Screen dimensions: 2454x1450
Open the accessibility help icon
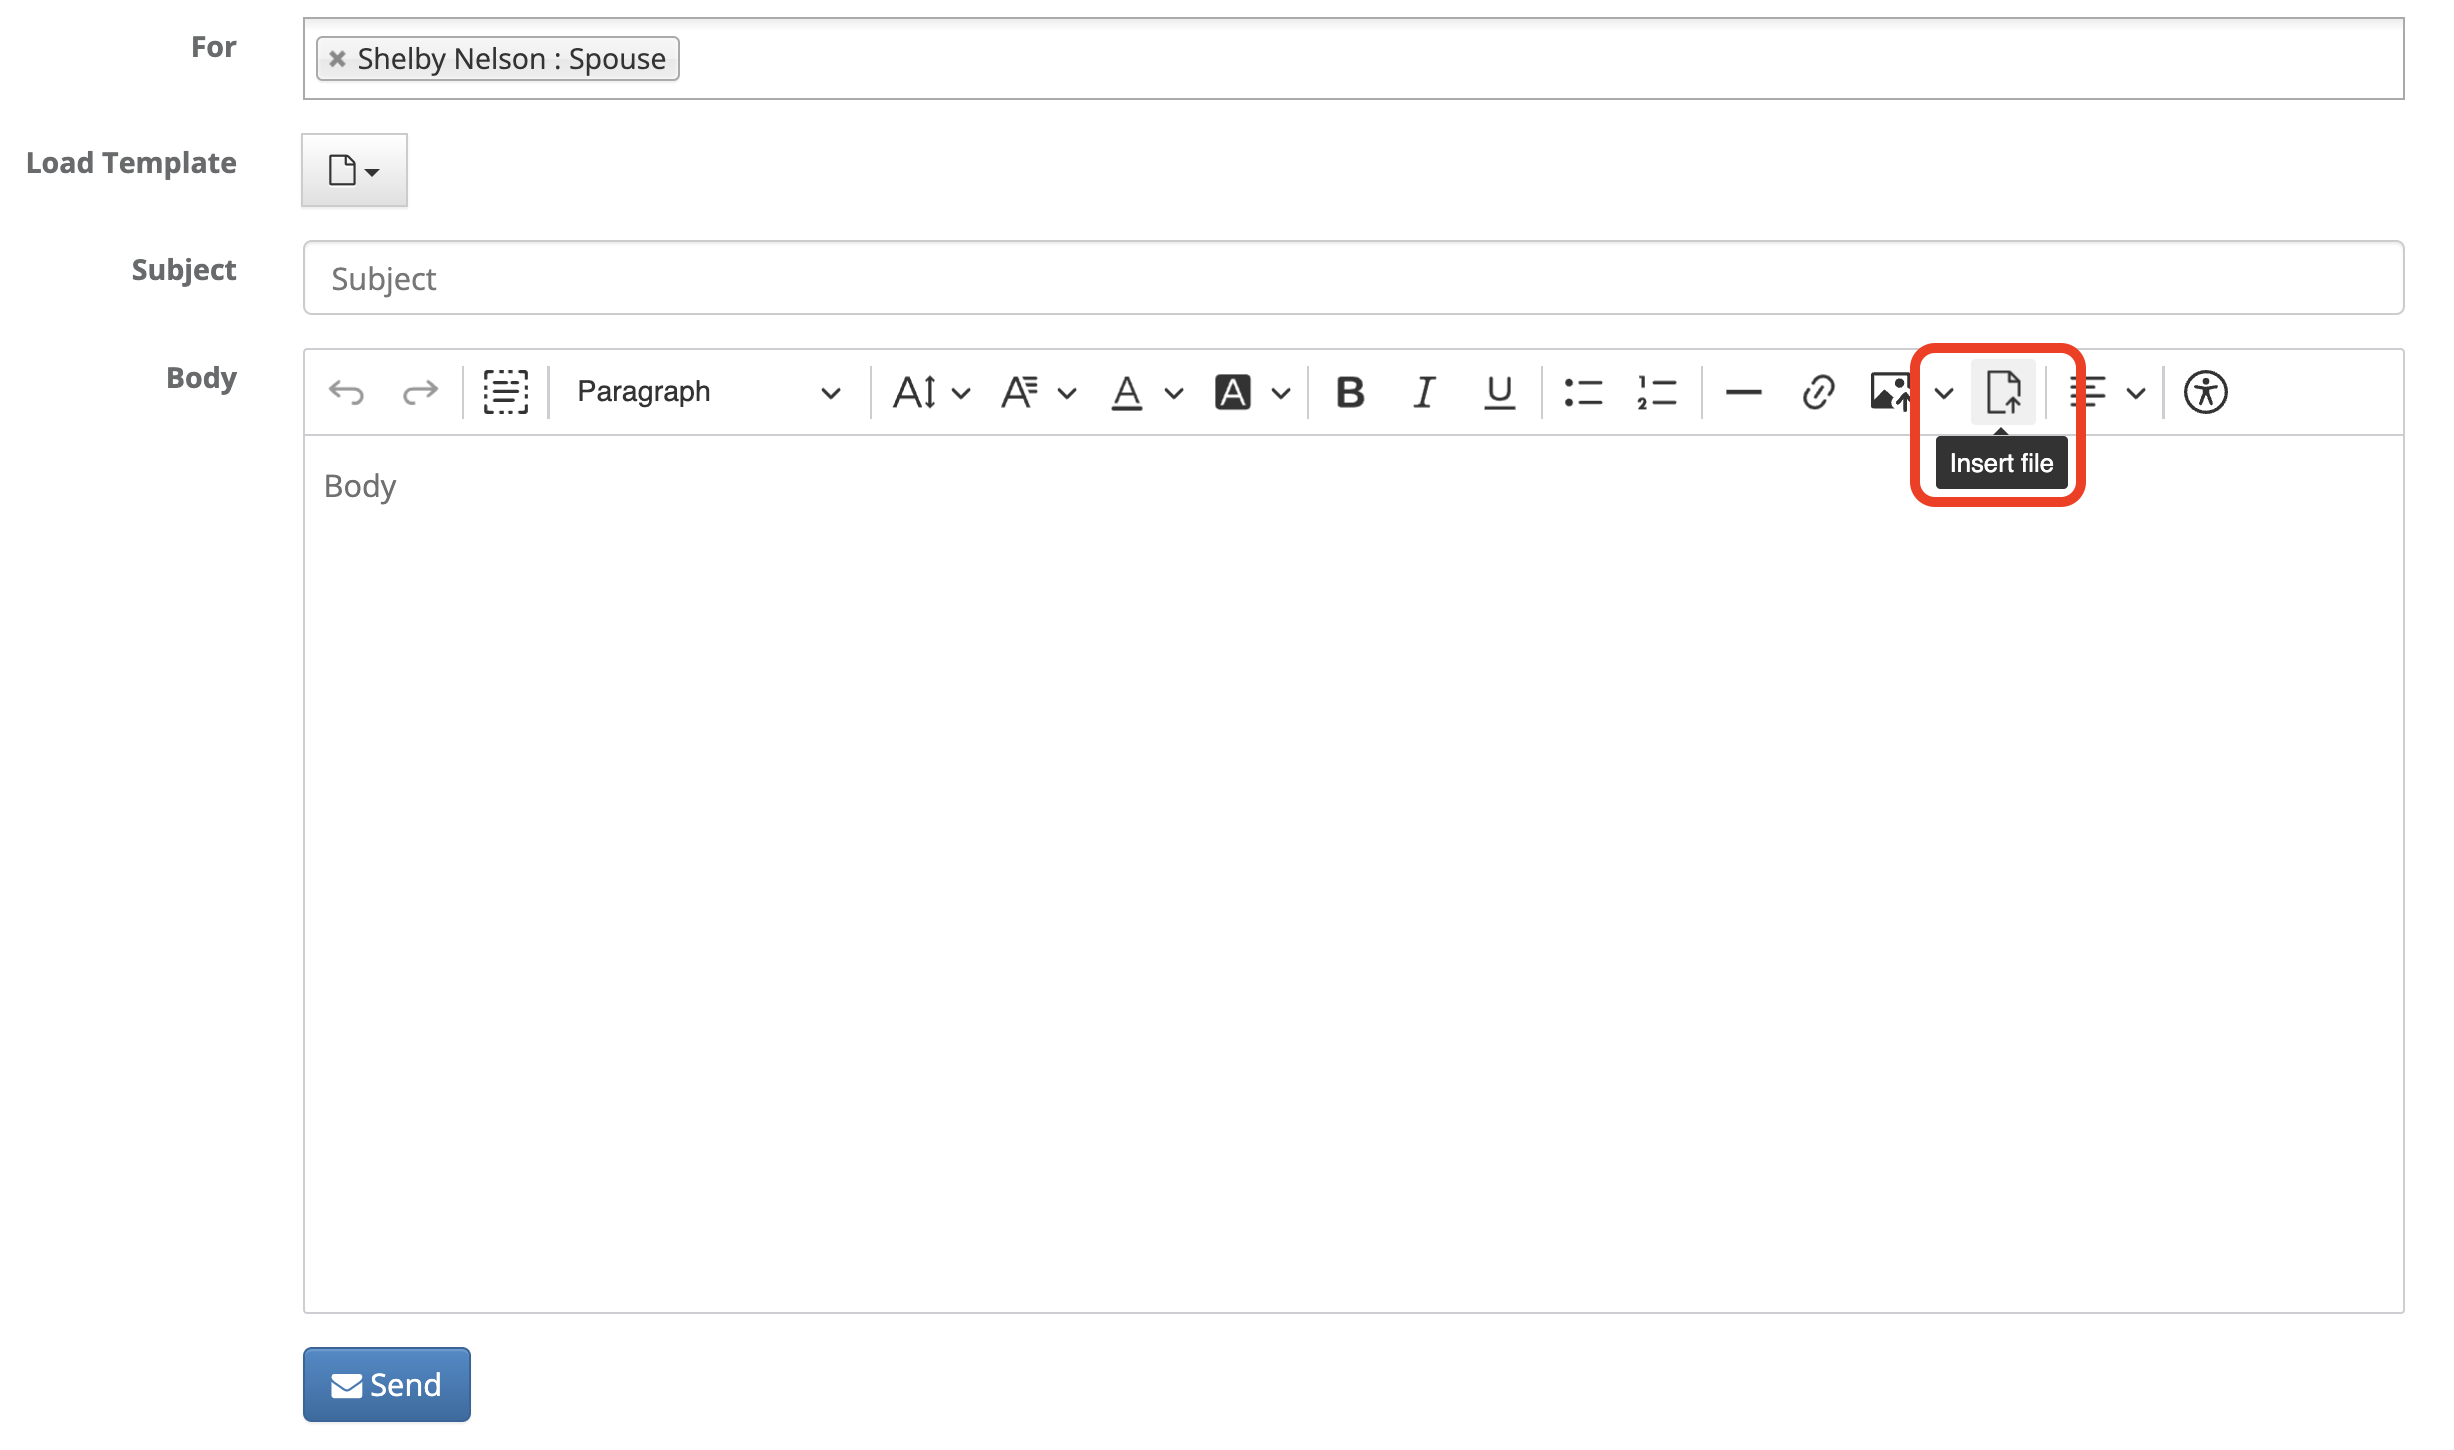(x=2205, y=392)
